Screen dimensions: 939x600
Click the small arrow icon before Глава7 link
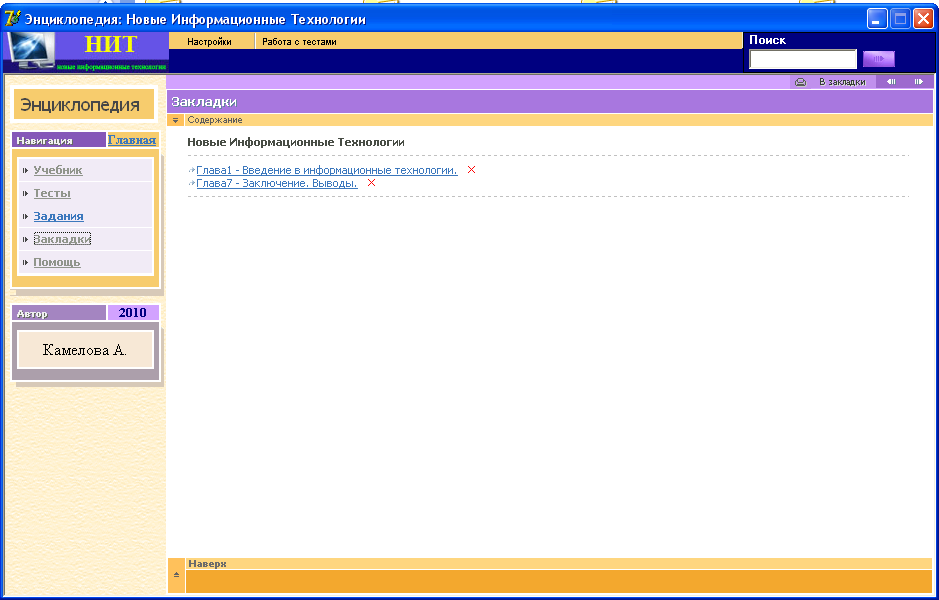(192, 184)
